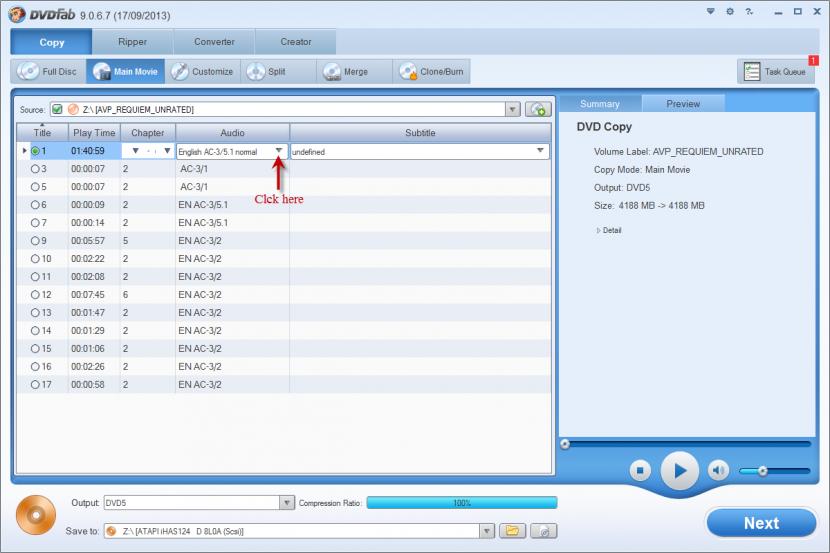Select title 5 radio button
The height and width of the screenshot is (553, 830).
35,187
